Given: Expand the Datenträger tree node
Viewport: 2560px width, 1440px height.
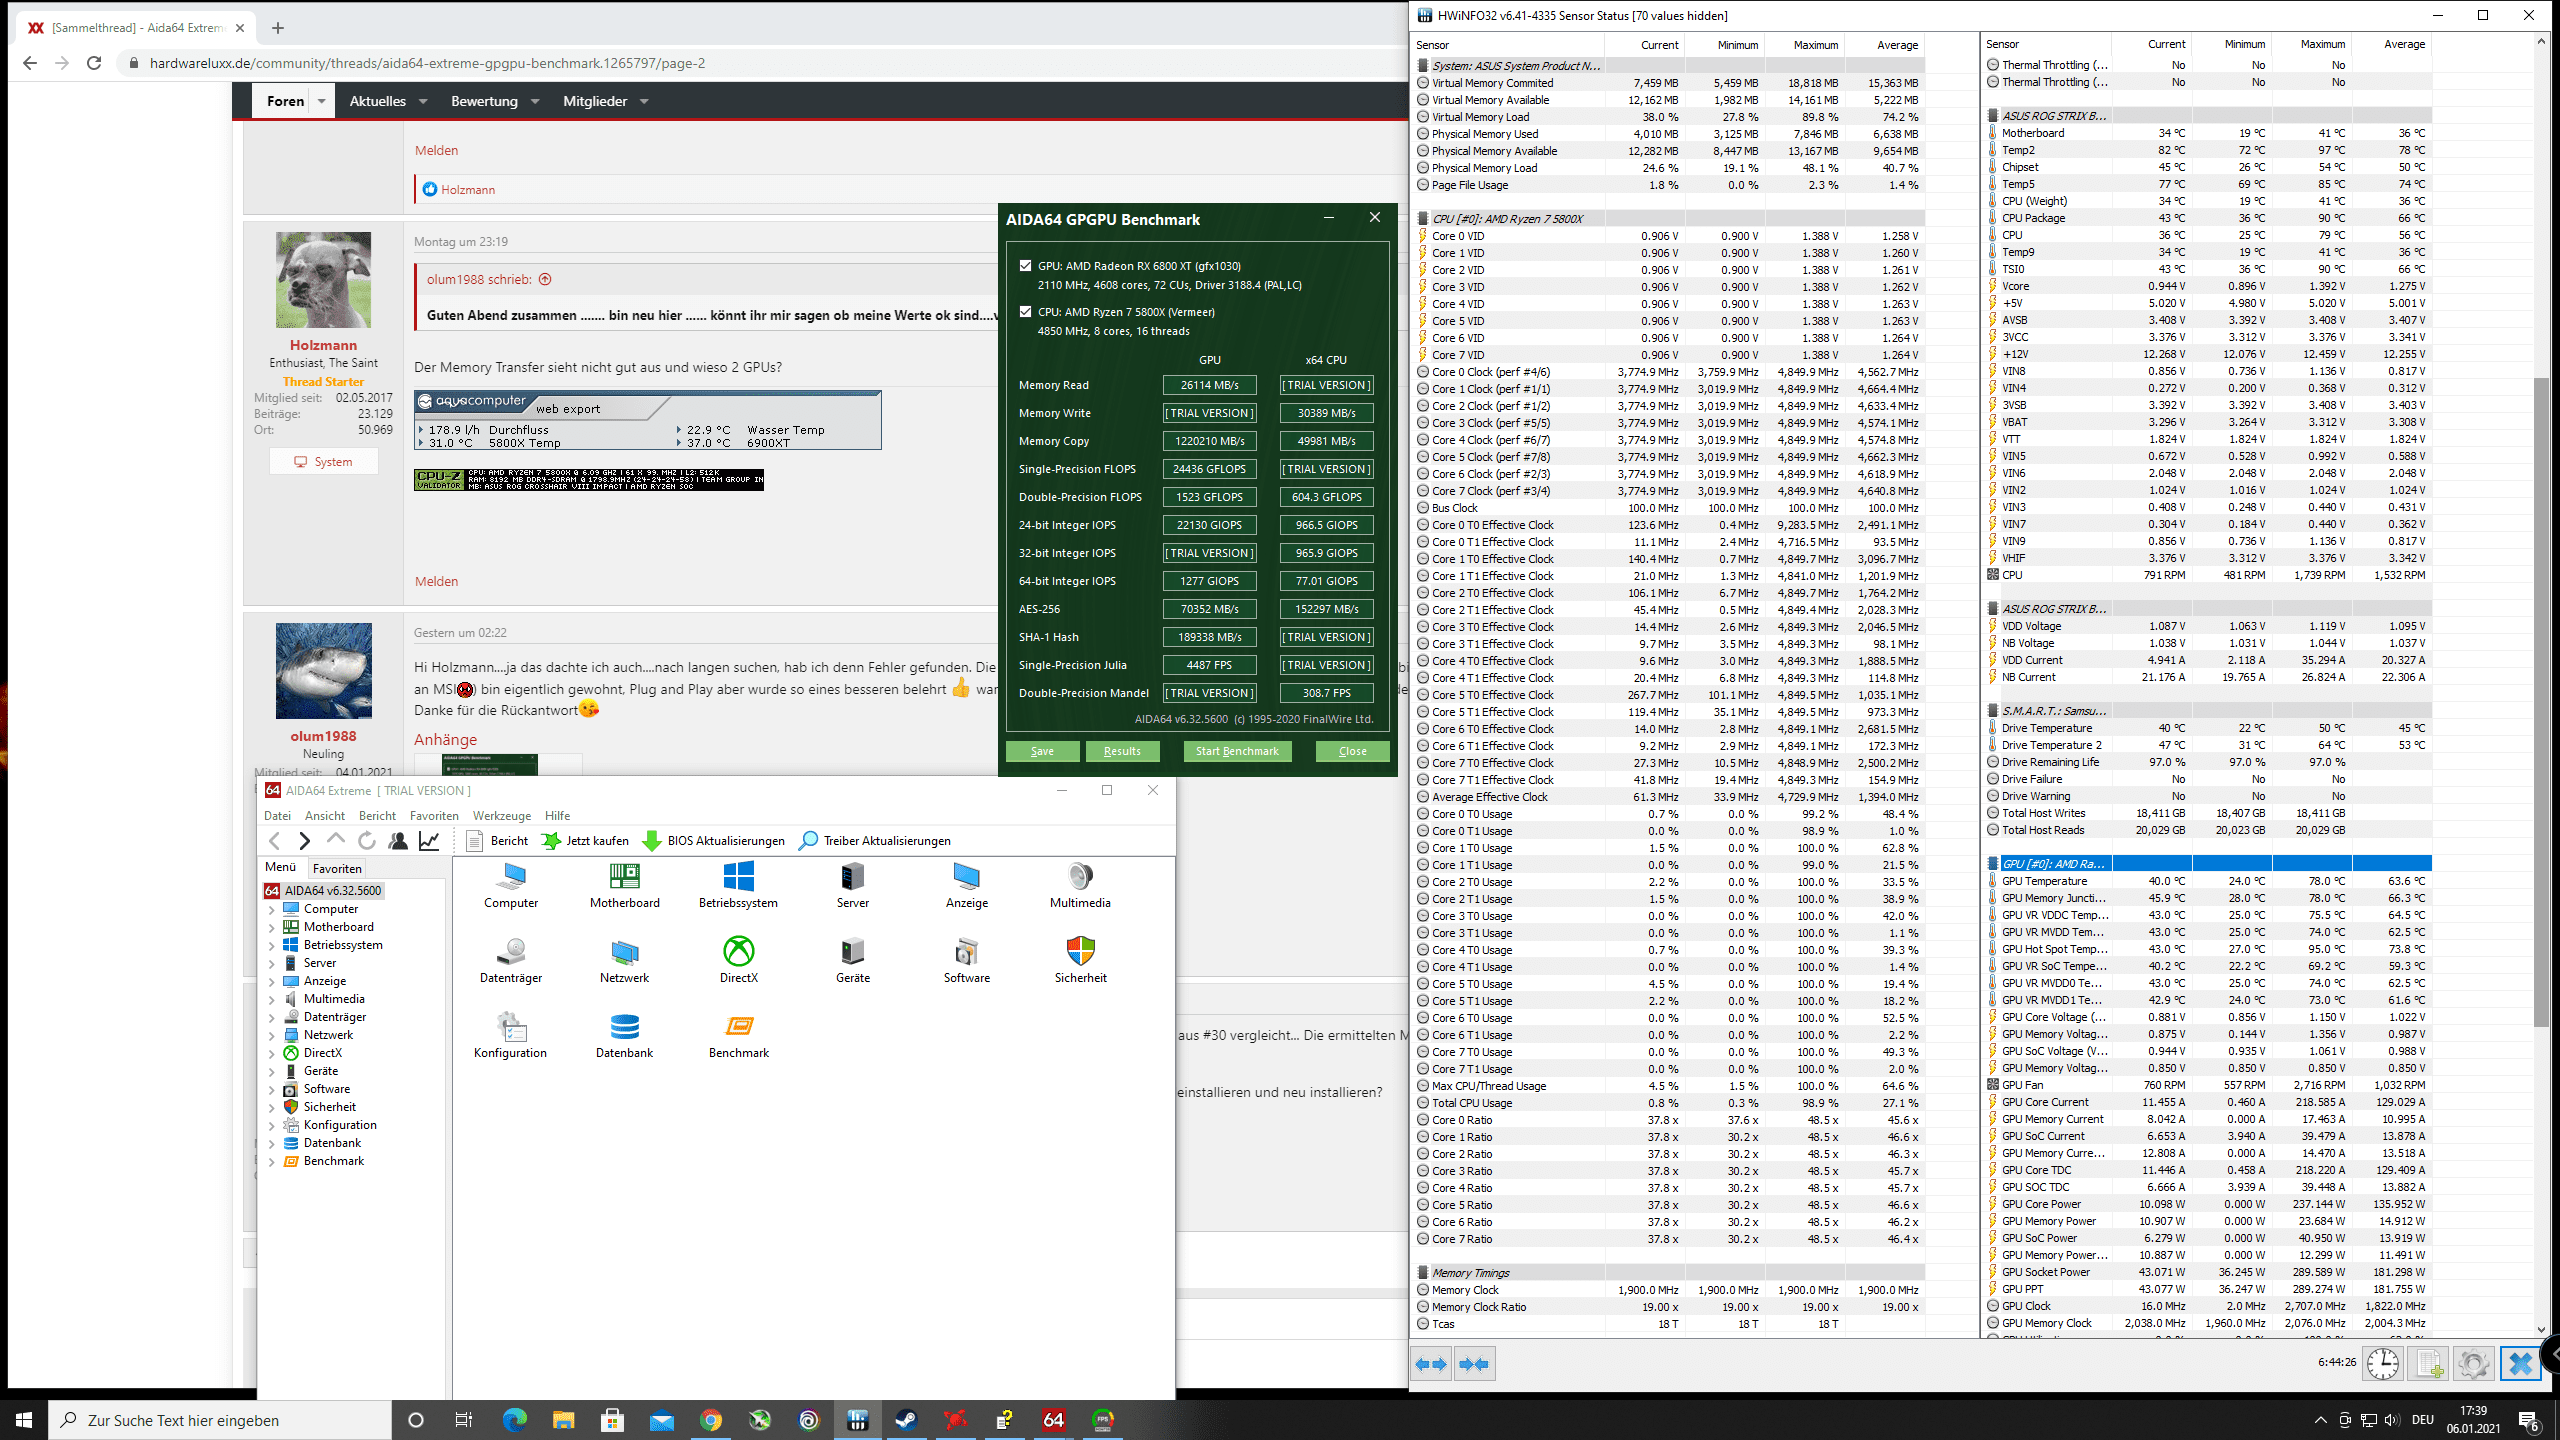Looking at the screenshot, I should point(272,1017).
